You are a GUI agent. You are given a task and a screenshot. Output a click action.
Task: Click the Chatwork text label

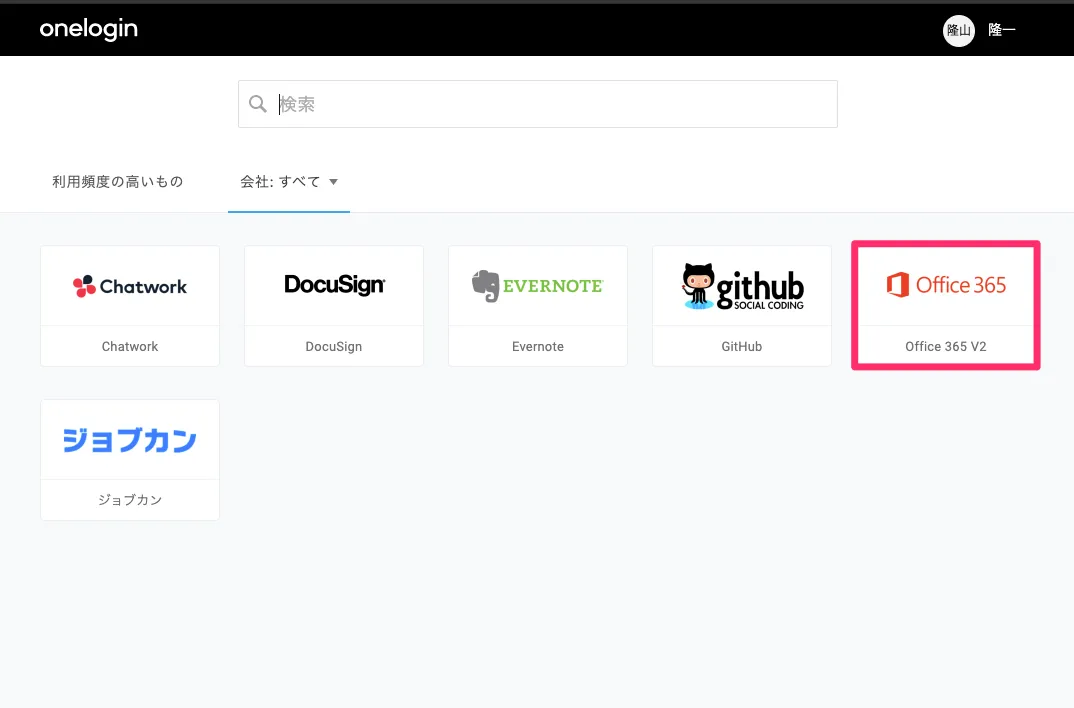pos(130,346)
